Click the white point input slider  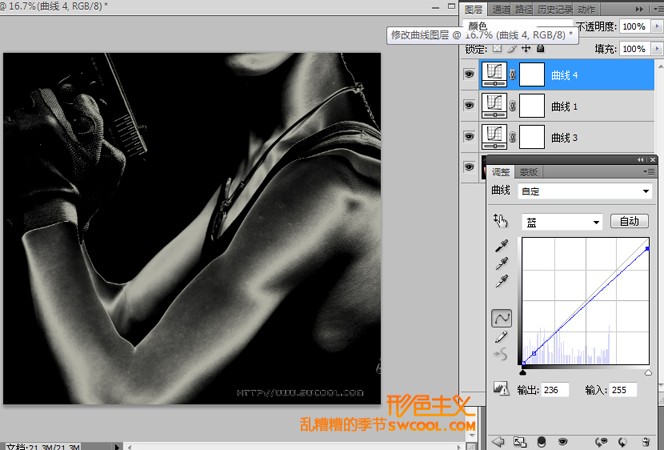coord(648,373)
